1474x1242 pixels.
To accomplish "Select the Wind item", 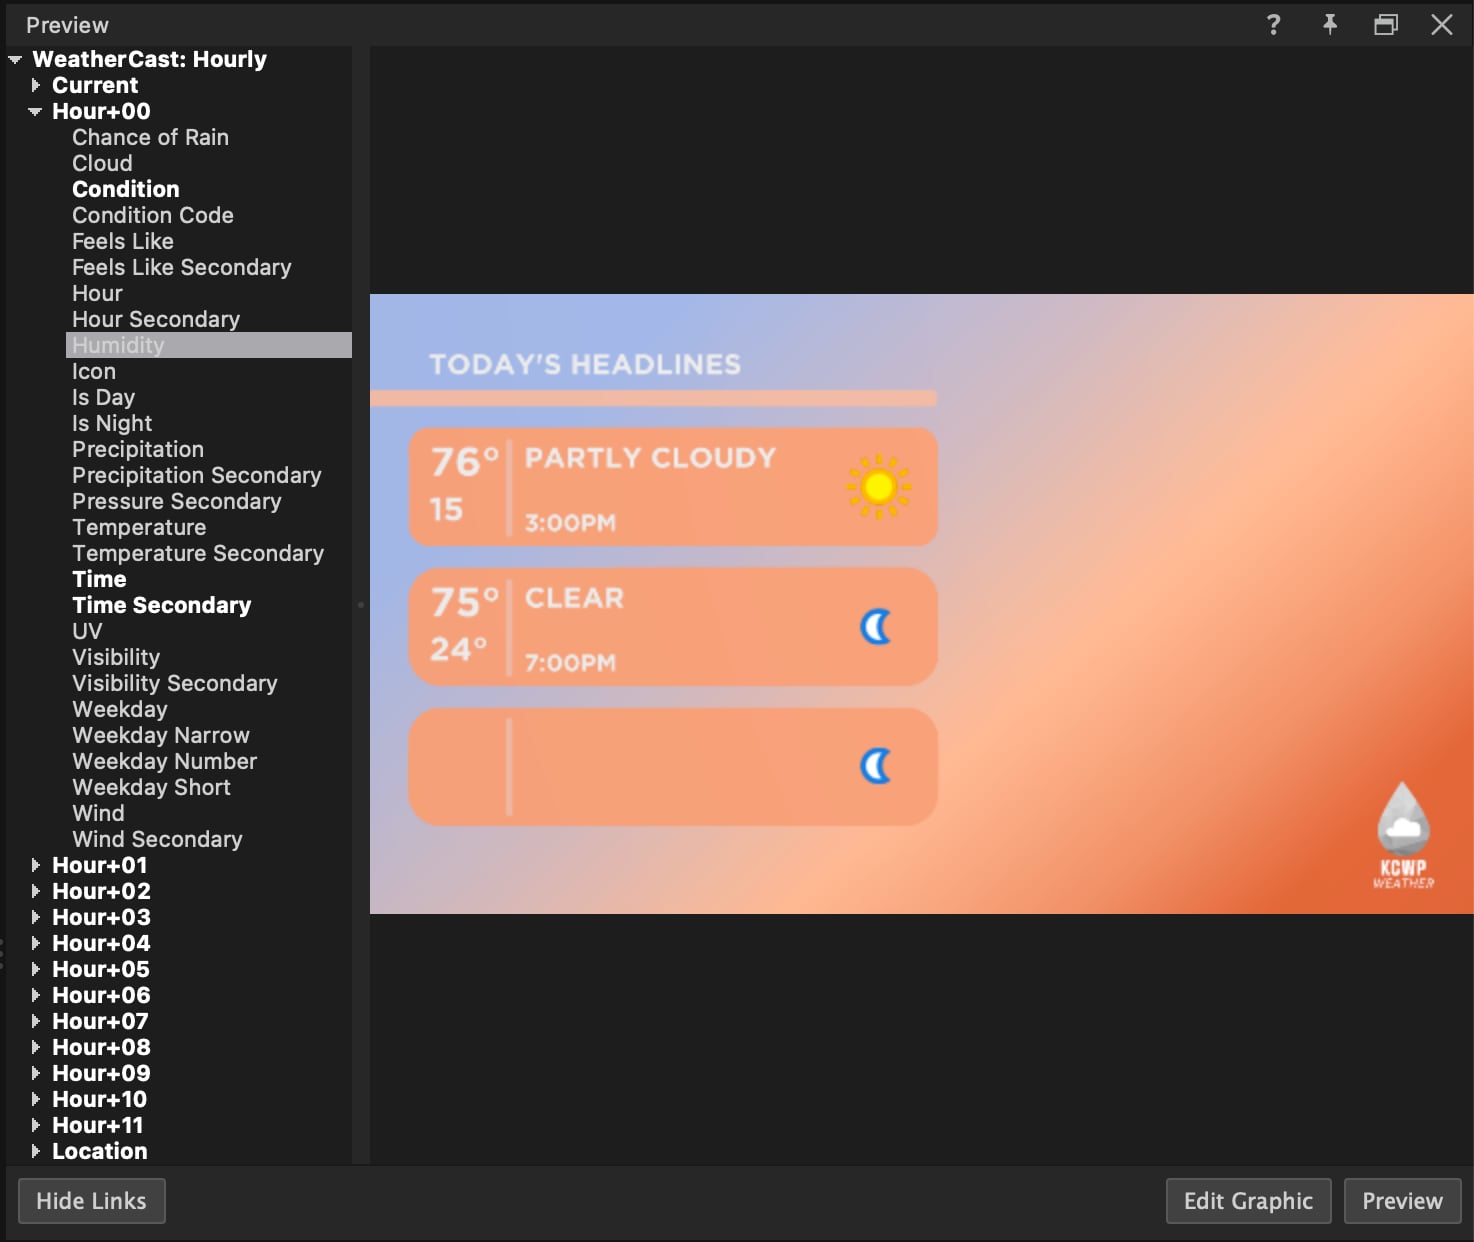I will pyautogui.click(x=99, y=814).
